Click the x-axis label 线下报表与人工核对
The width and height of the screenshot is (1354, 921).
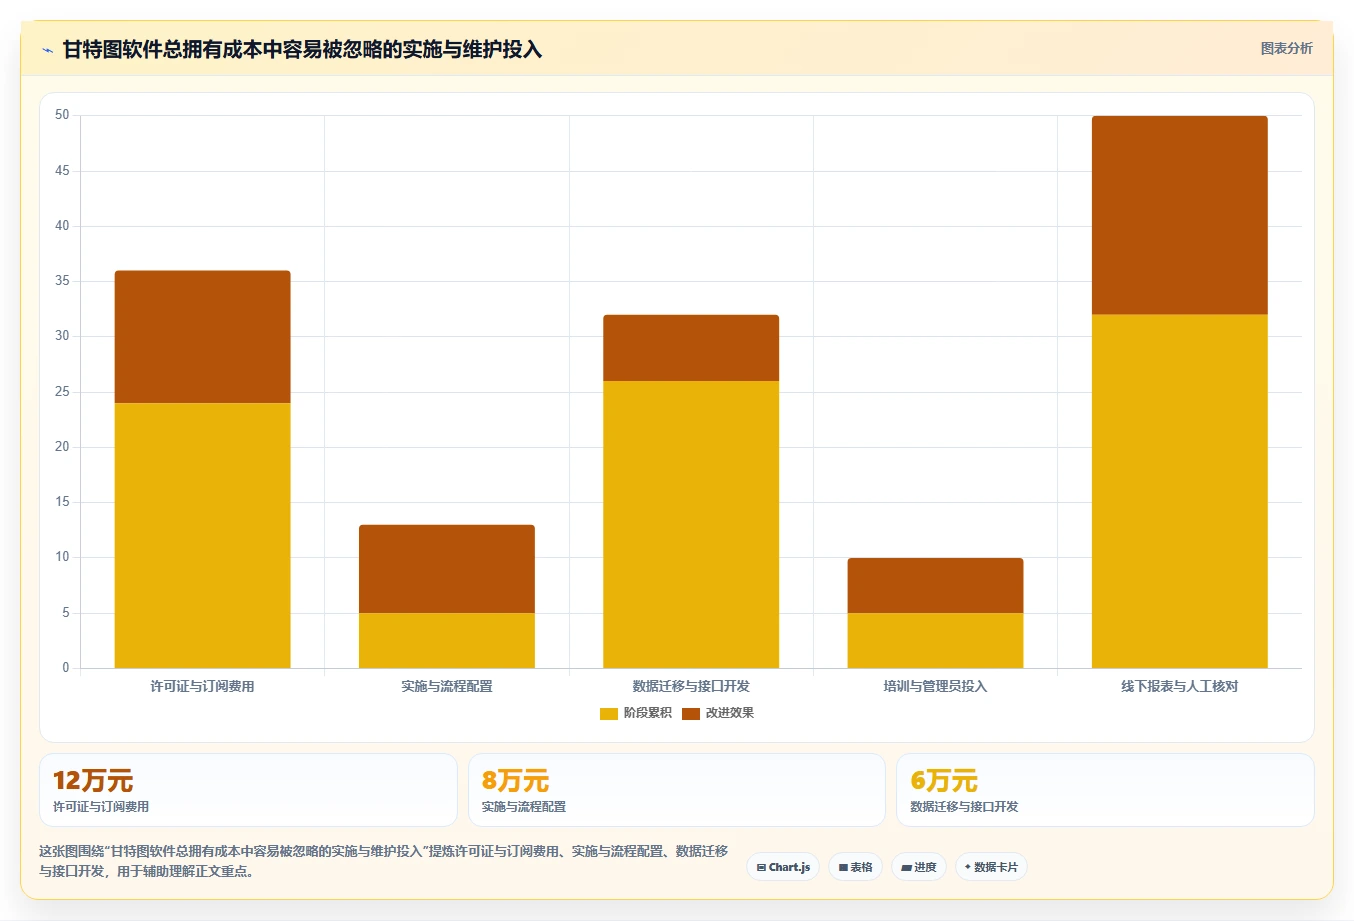click(1180, 686)
